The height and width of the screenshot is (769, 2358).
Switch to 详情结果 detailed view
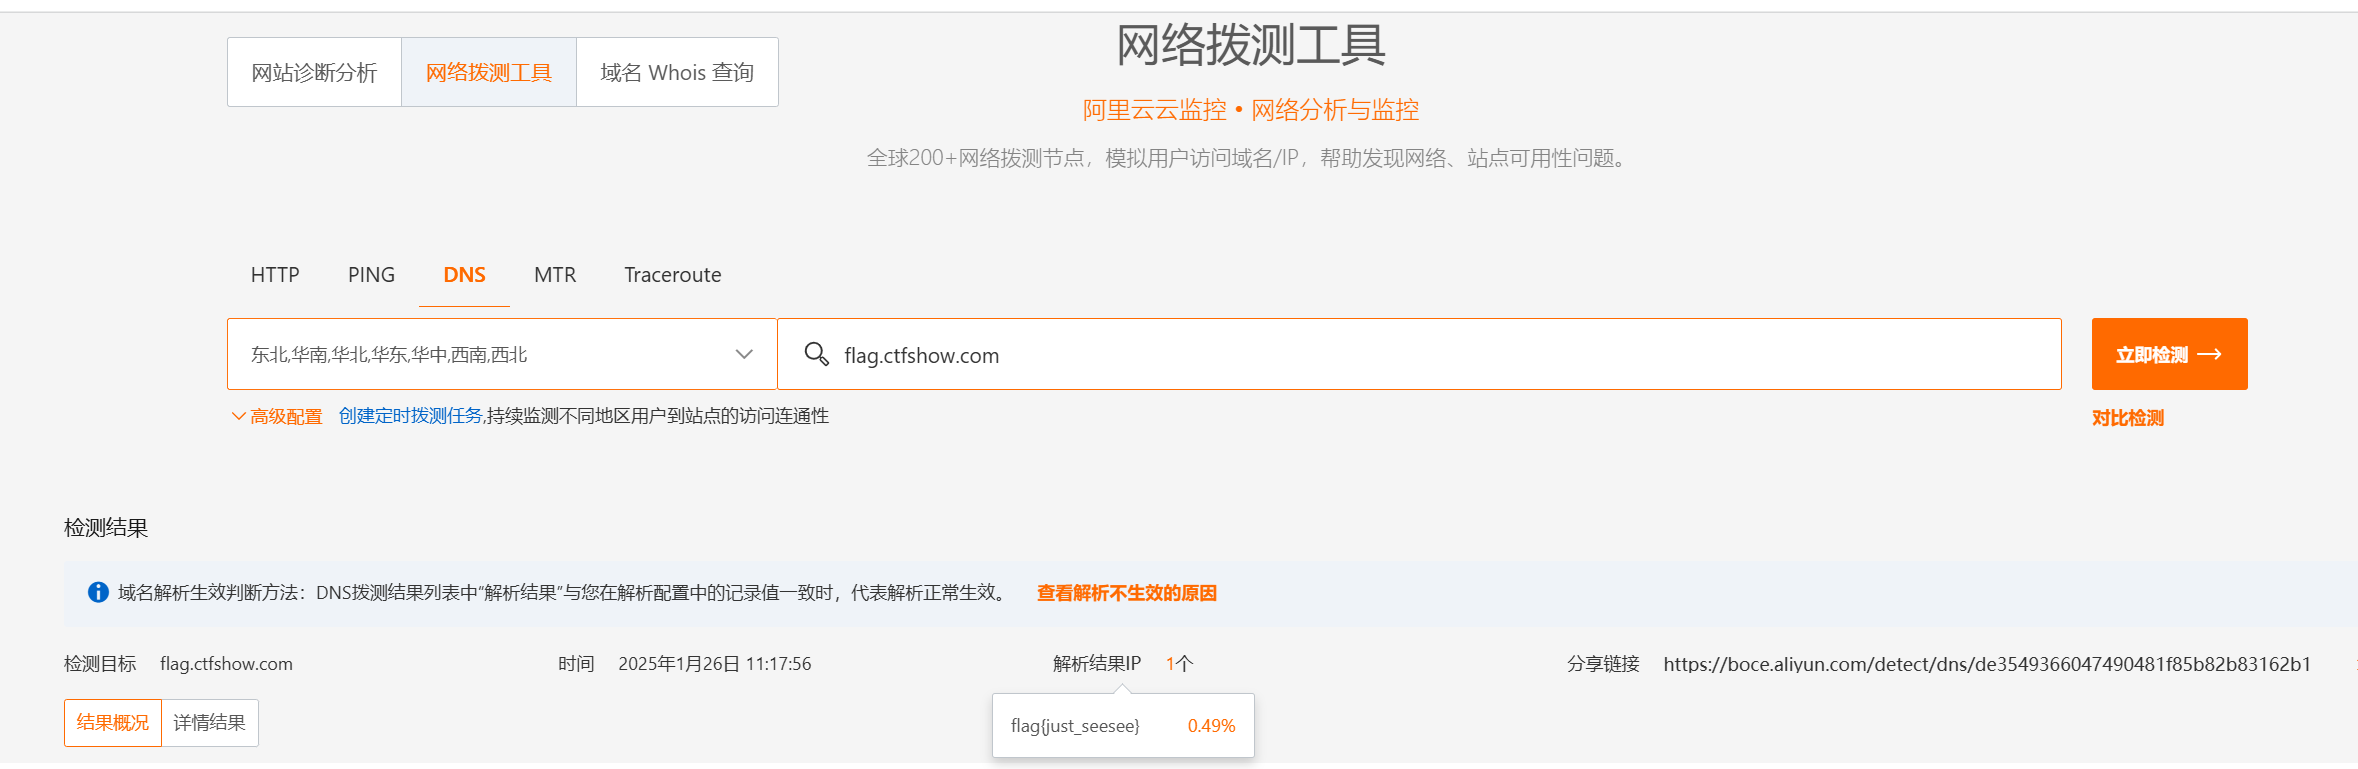coord(209,723)
